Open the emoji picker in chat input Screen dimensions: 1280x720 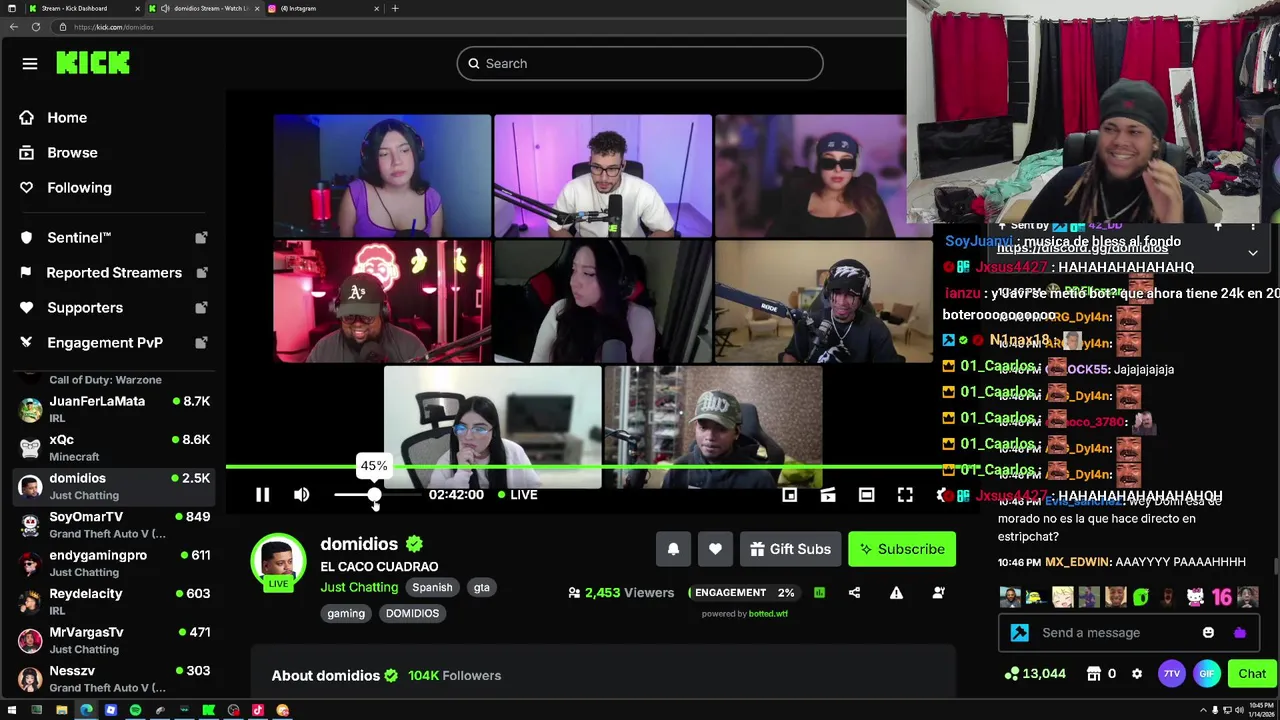[1208, 633]
